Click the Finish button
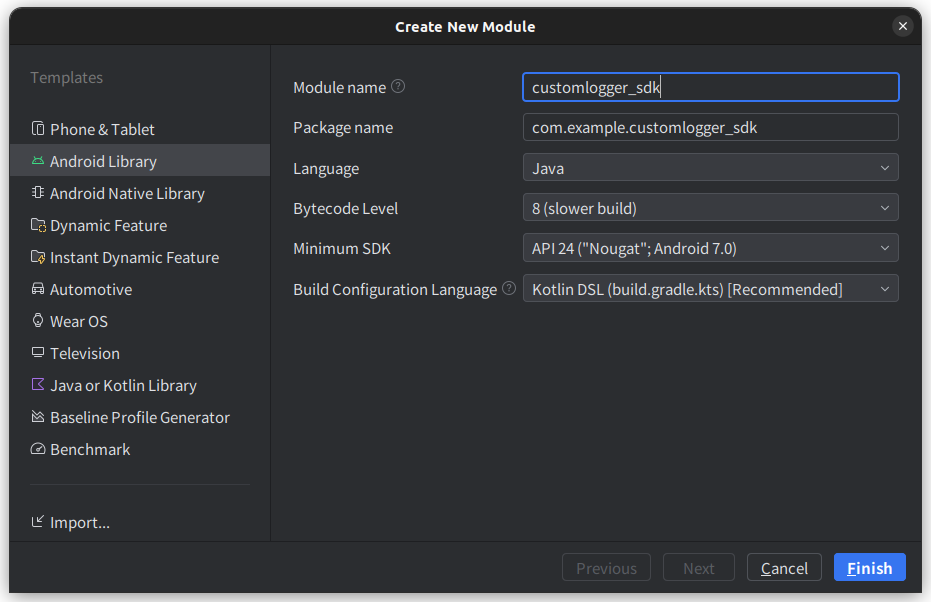This screenshot has height=602, width=931. (x=869, y=567)
